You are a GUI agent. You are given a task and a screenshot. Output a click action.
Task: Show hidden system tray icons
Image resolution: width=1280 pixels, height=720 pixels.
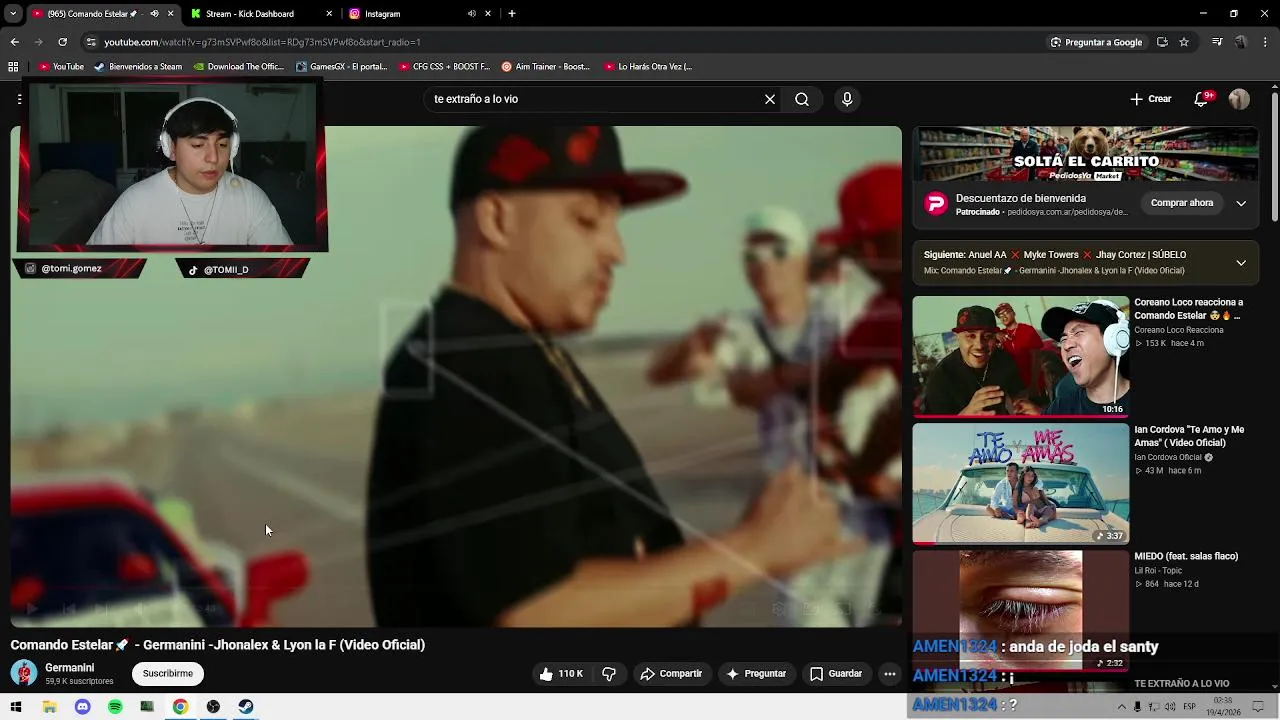(x=1121, y=707)
